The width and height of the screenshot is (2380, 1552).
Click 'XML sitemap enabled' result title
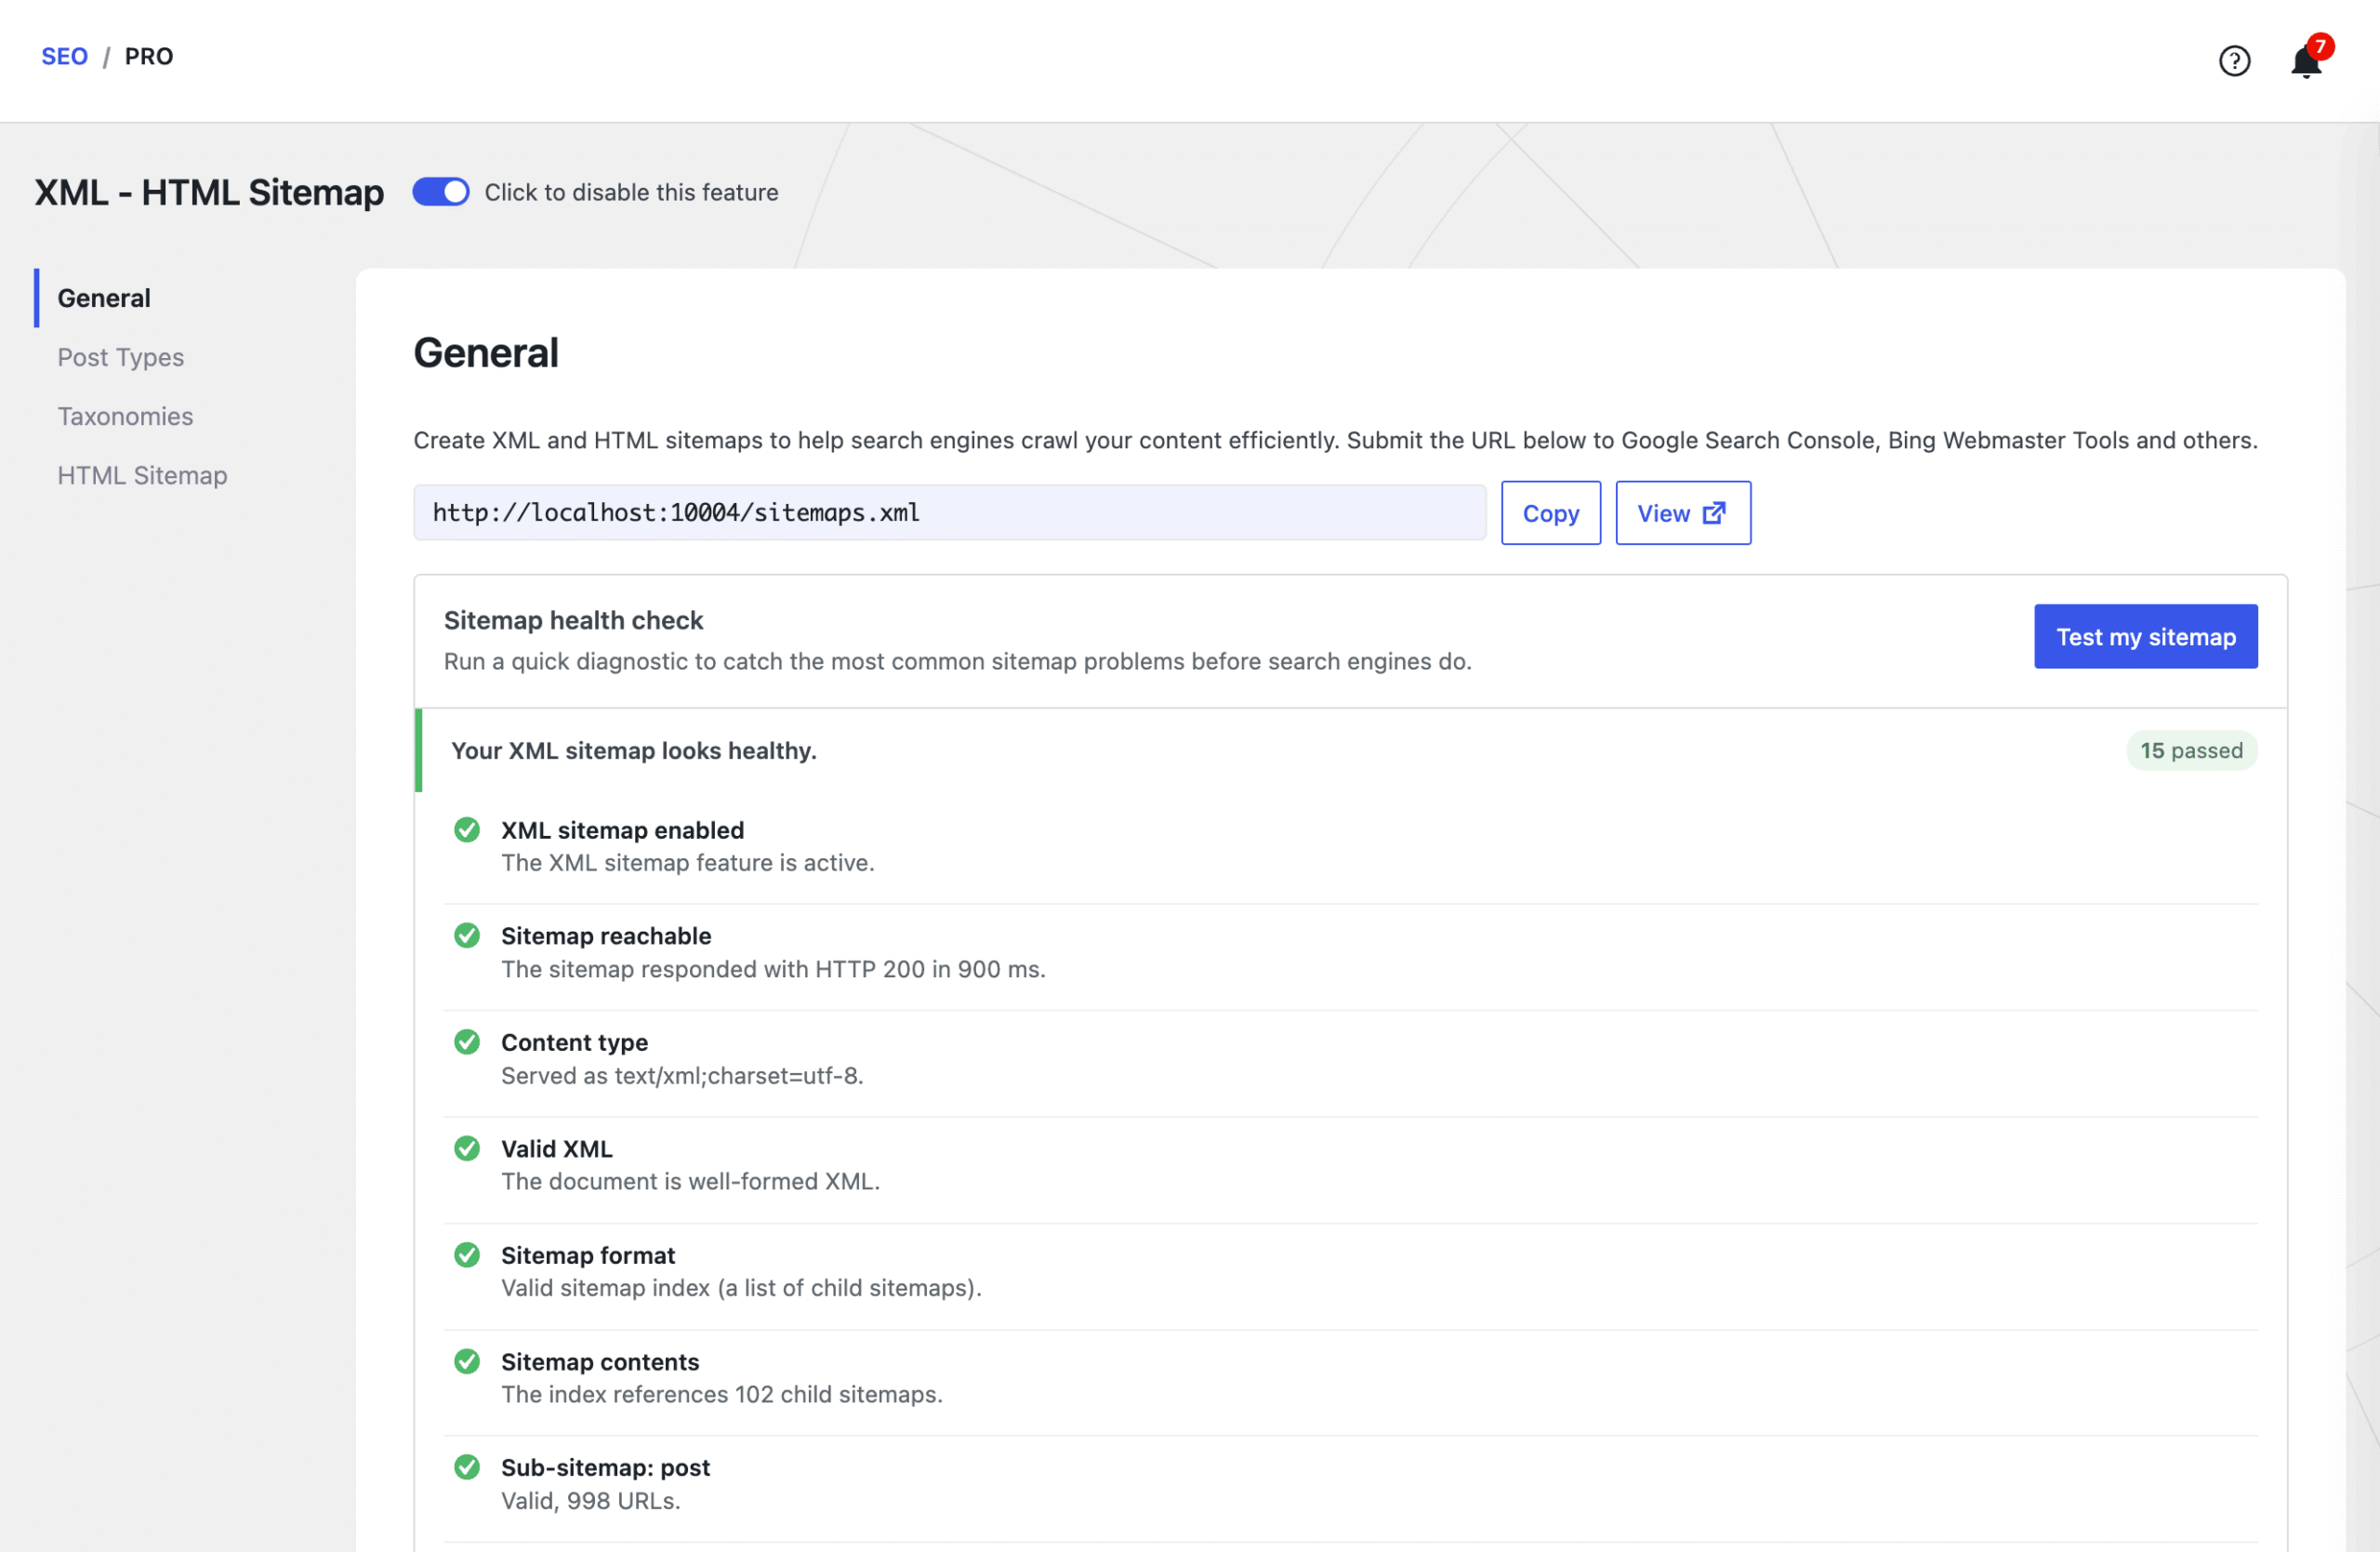point(622,830)
